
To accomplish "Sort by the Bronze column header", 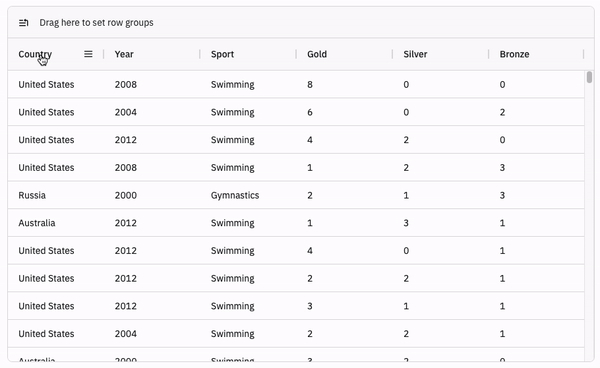I will tap(514, 54).
